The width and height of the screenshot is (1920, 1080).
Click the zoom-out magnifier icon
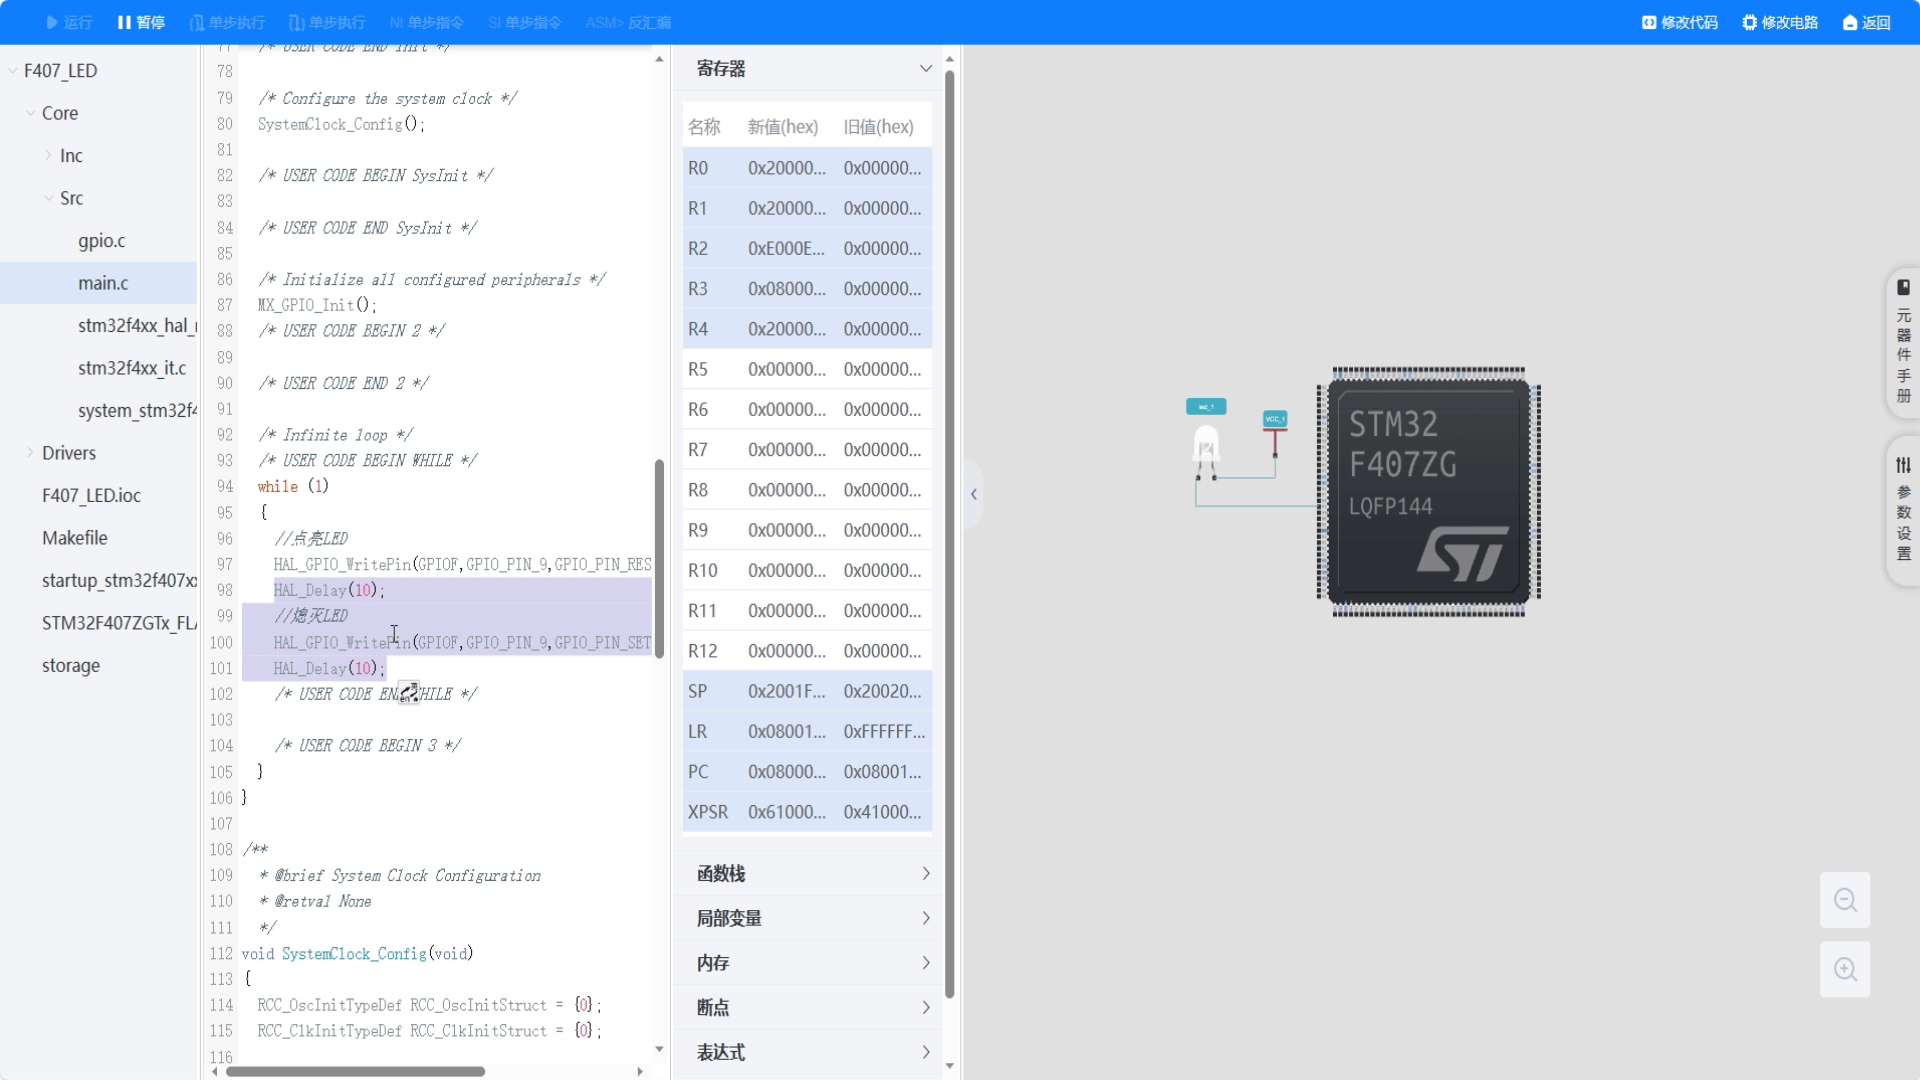pyautogui.click(x=1844, y=900)
